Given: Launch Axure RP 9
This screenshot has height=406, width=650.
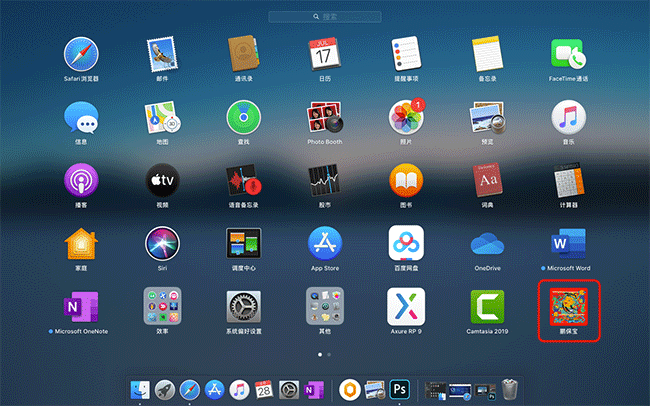Looking at the screenshot, I should [x=406, y=307].
